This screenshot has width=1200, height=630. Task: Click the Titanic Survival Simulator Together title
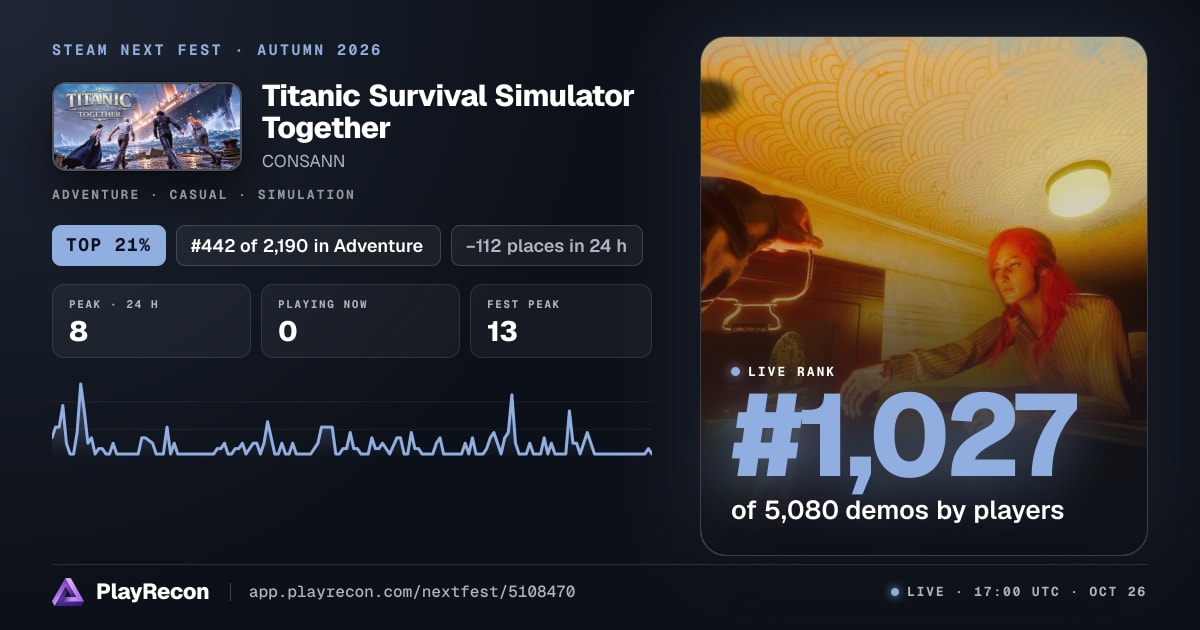tap(448, 112)
